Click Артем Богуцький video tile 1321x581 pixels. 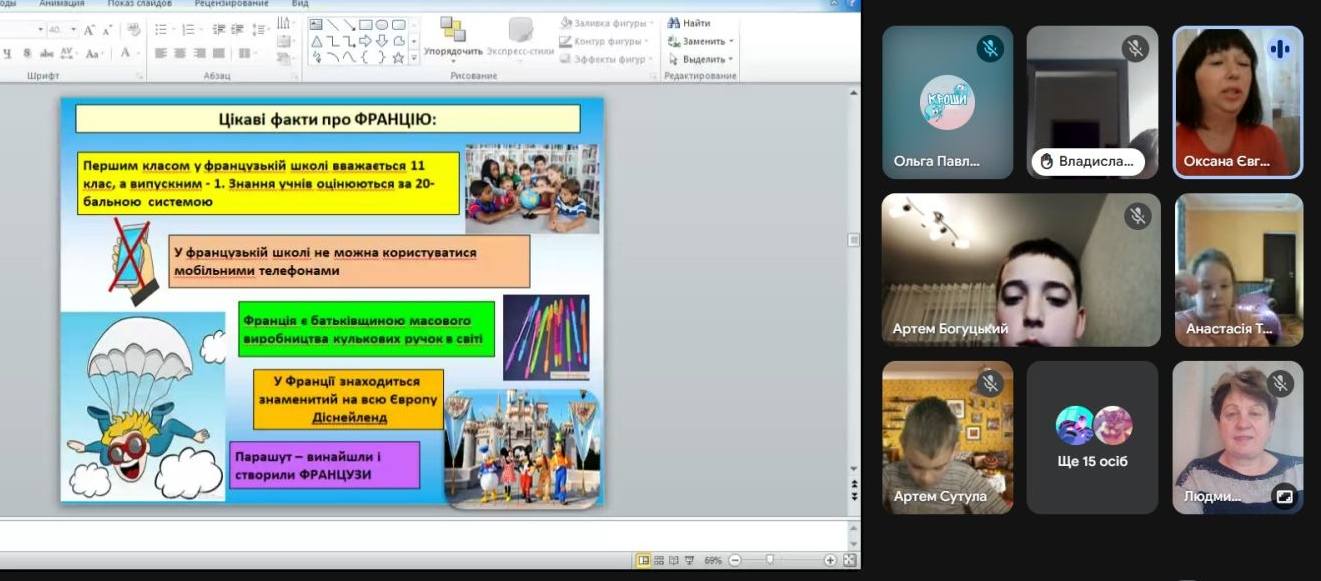[x=1021, y=270]
